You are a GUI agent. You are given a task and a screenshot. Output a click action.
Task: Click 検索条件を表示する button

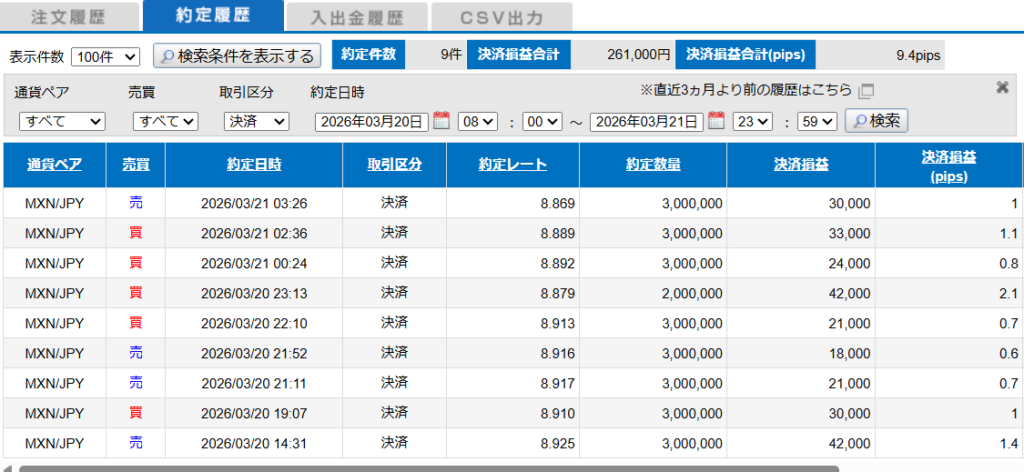(238, 56)
